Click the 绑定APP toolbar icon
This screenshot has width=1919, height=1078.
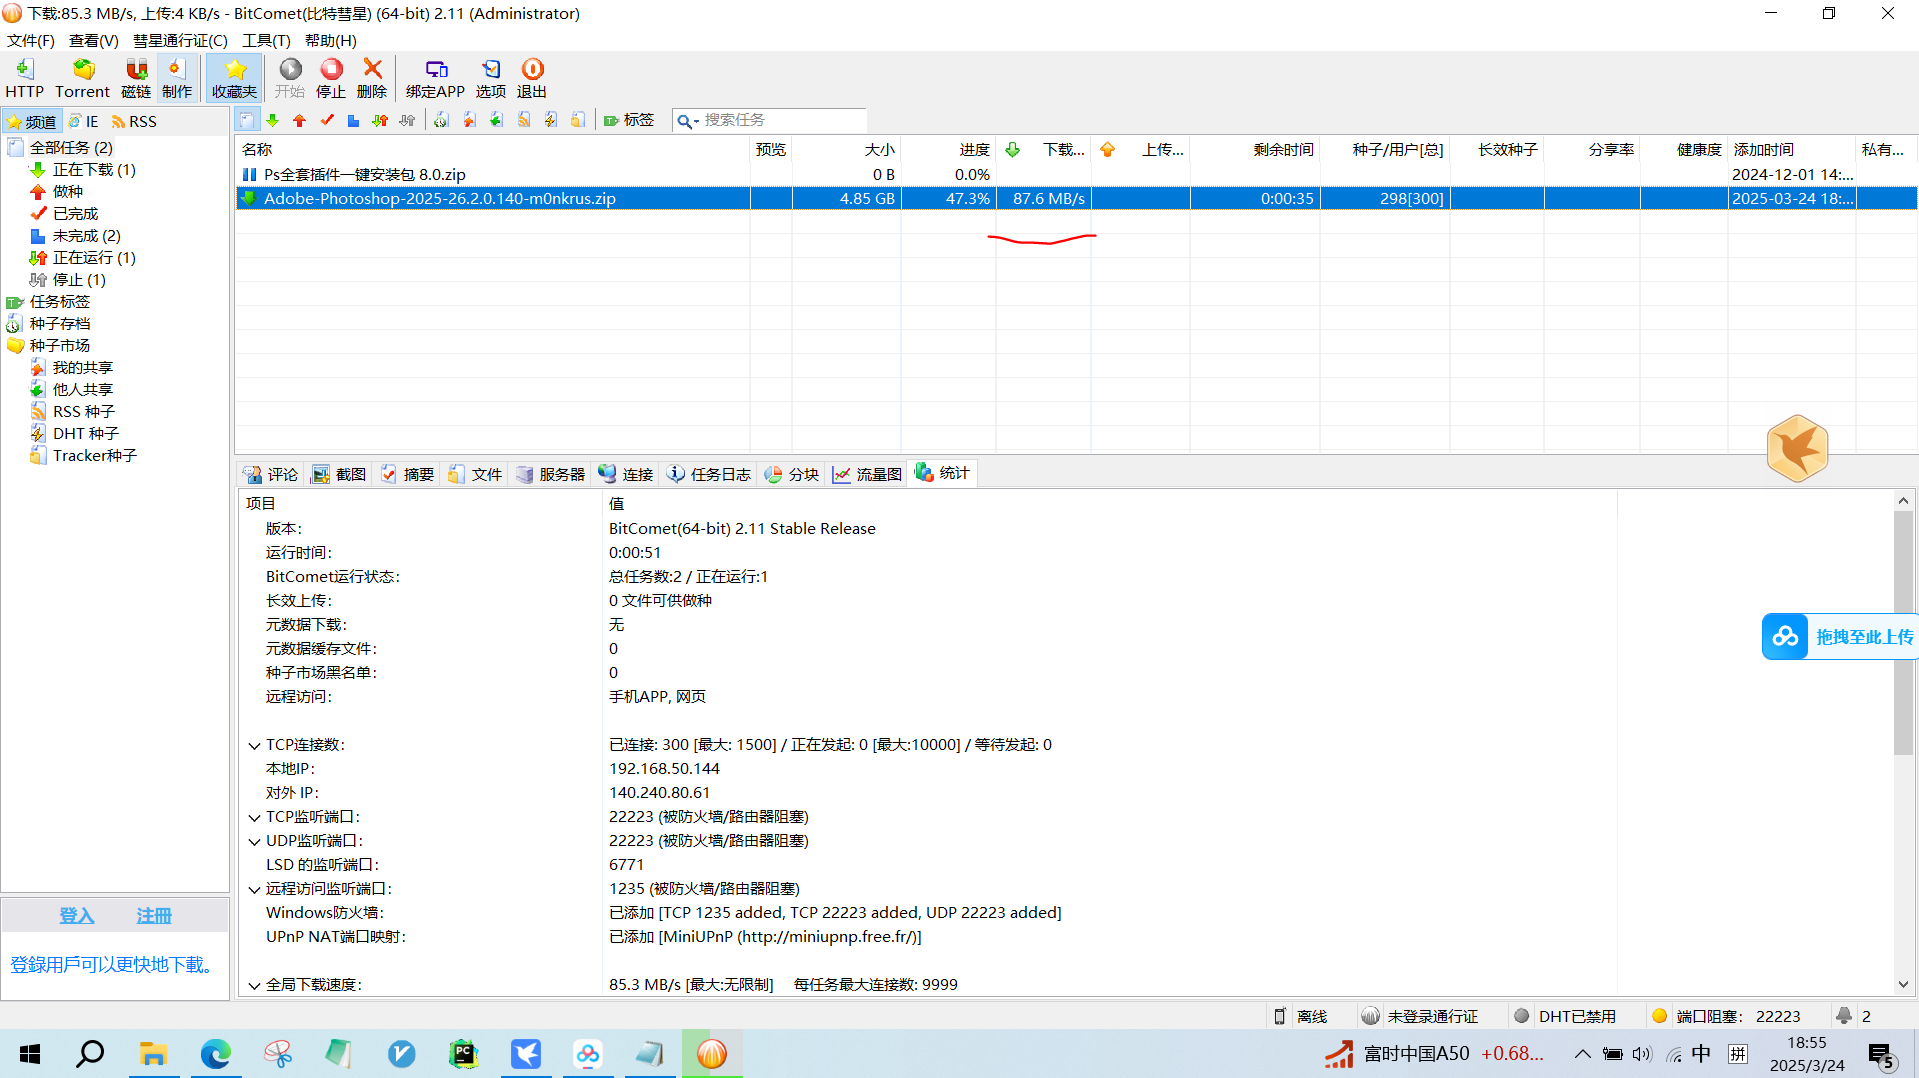pyautogui.click(x=435, y=77)
